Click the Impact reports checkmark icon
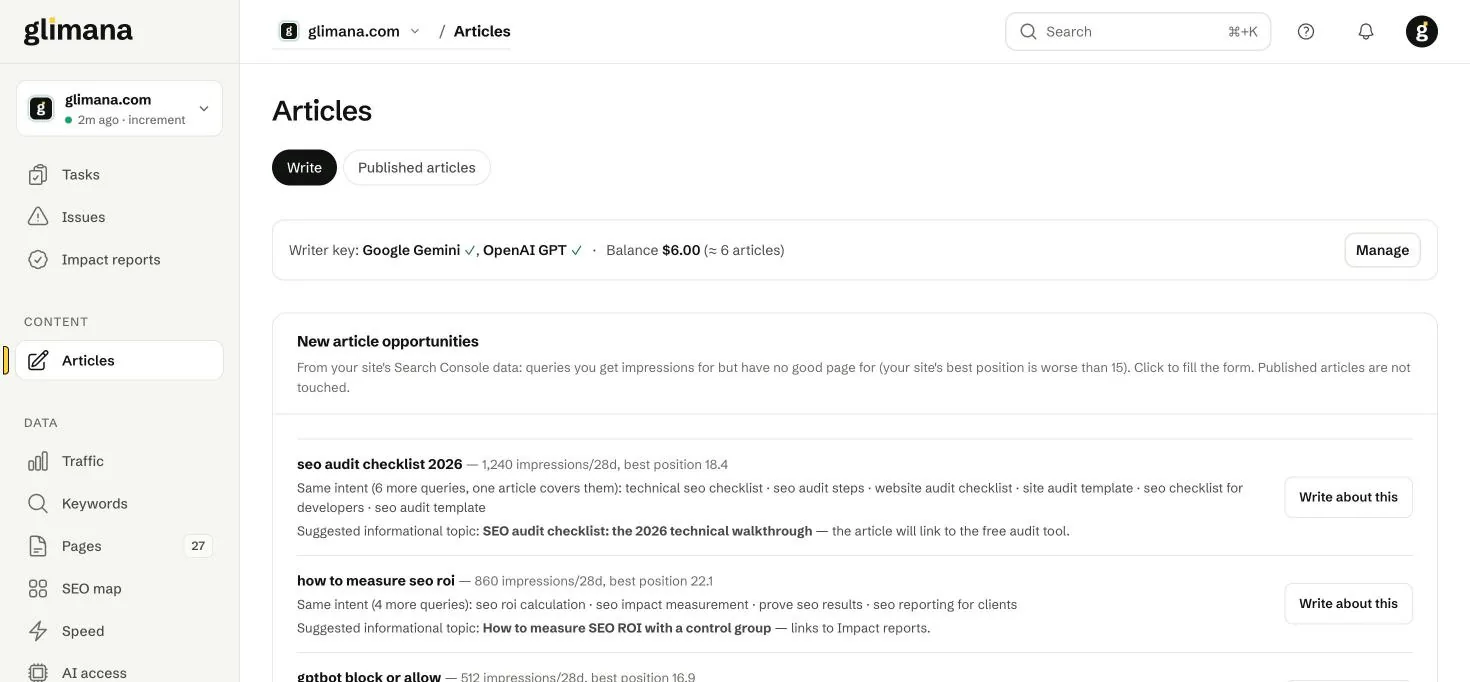The width and height of the screenshot is (1470, 682). click(38, 260)
